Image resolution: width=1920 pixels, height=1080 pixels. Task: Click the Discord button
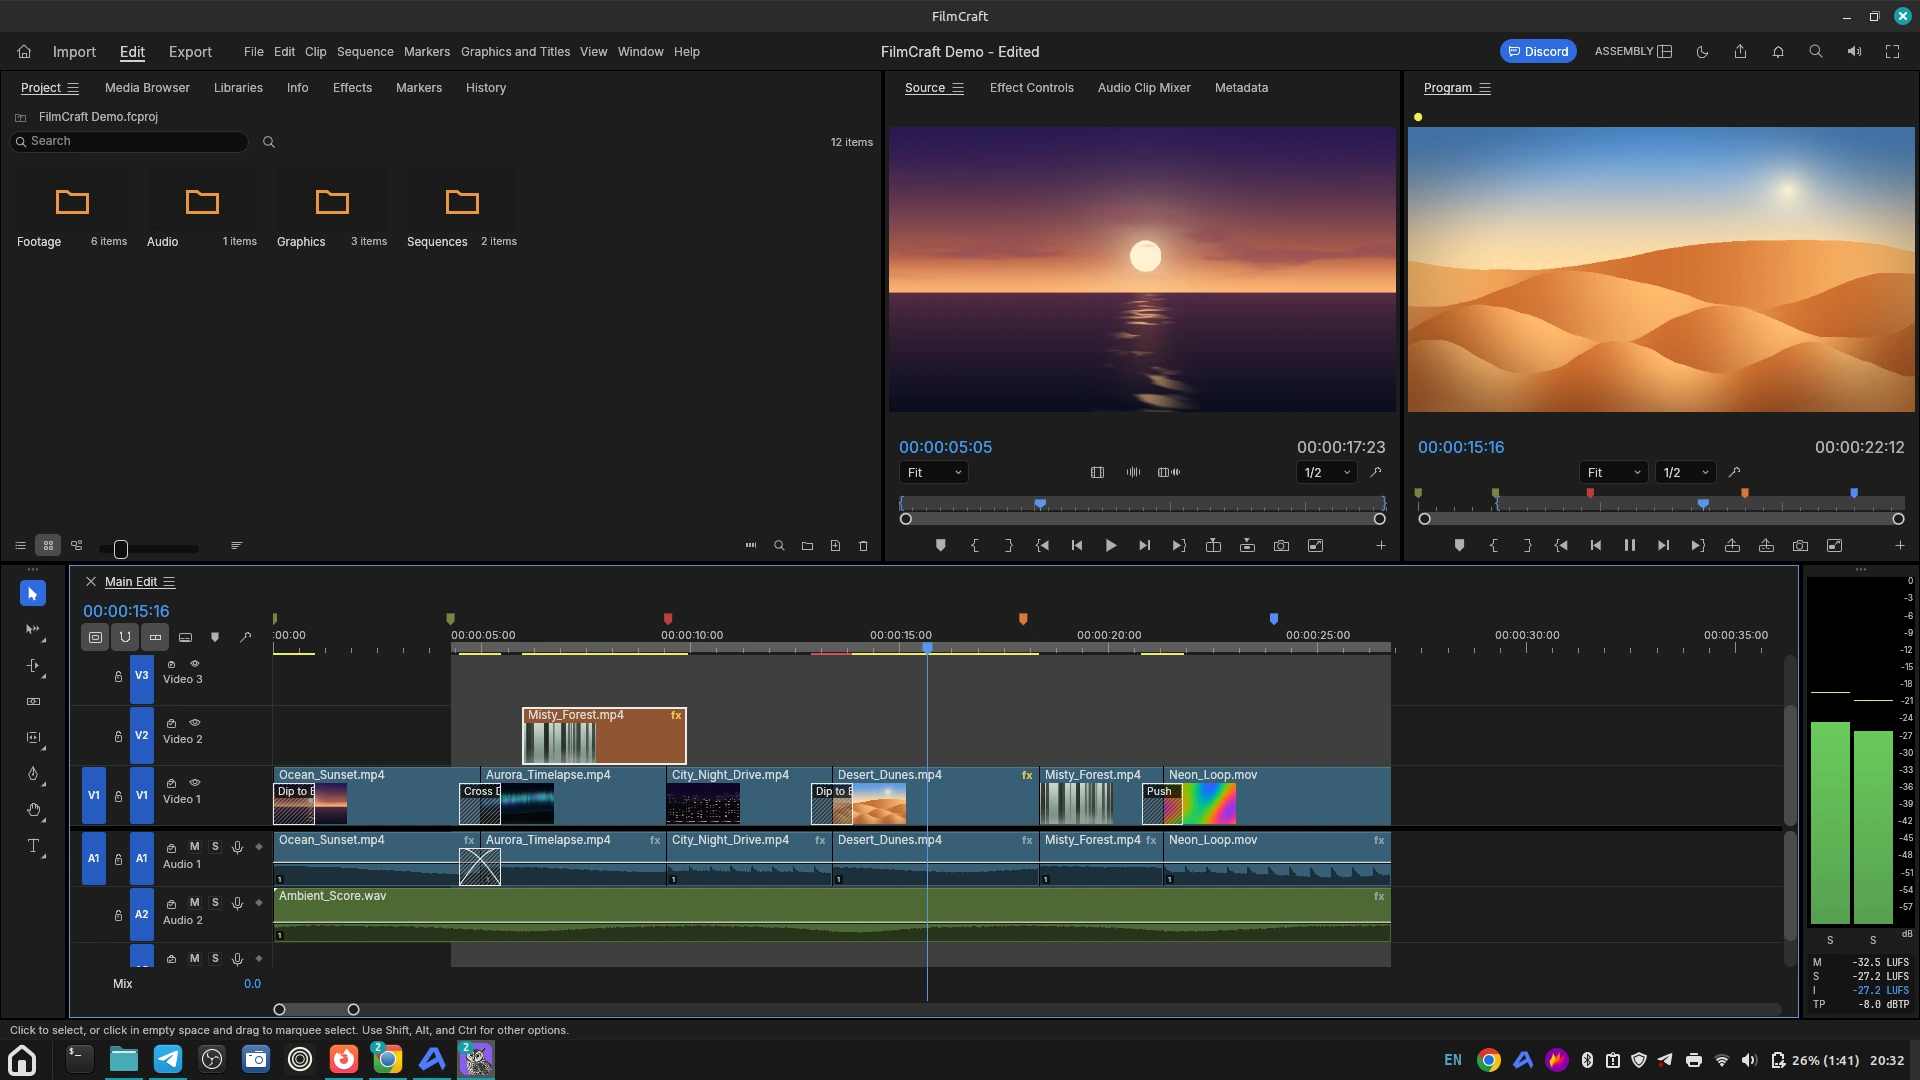click(x=1538, y=52)
